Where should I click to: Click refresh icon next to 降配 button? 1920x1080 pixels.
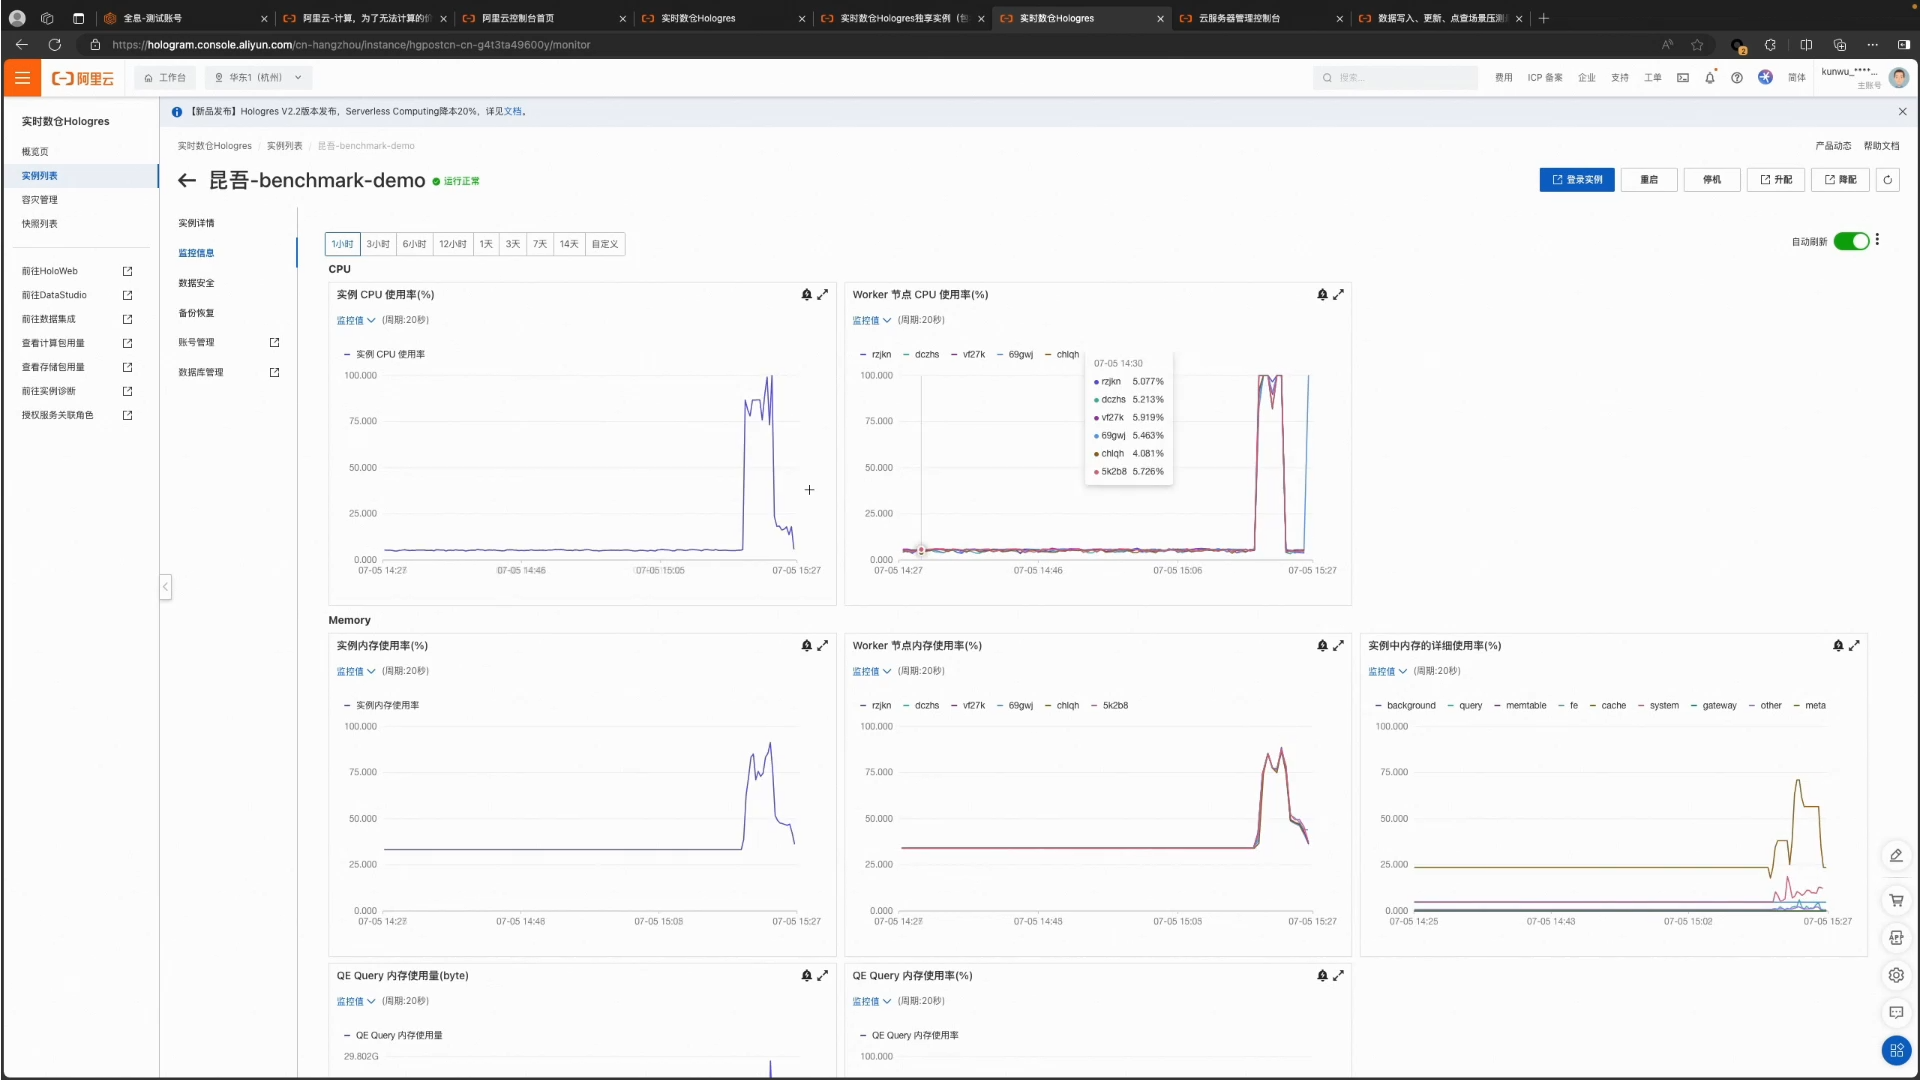[1887, 180]
